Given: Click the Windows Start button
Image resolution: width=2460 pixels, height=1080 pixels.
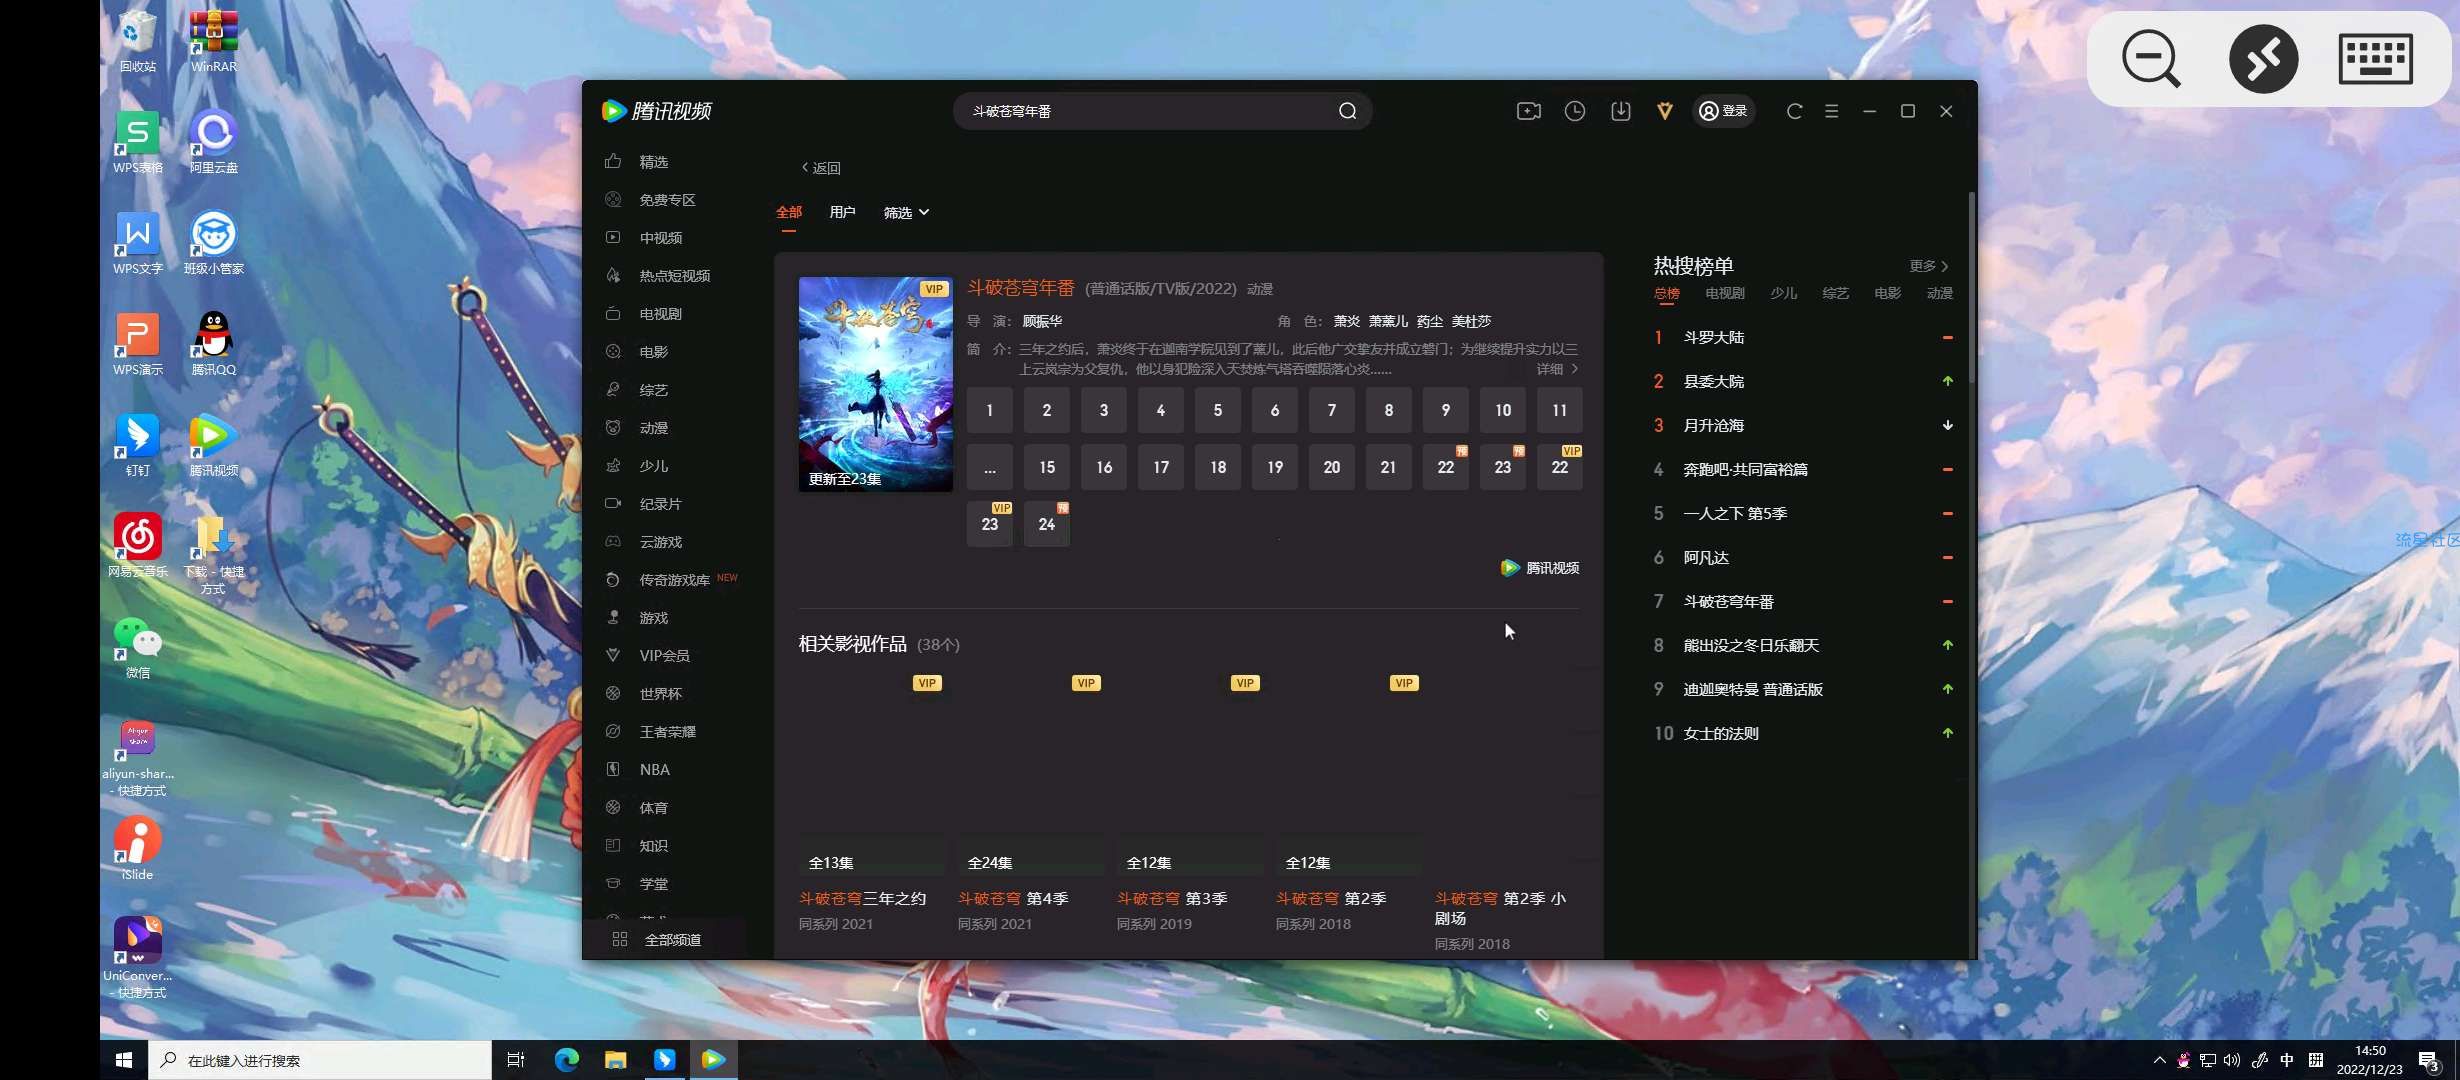Looking at the screenshot, I should pyautogui.click(x=124, y=1060).
